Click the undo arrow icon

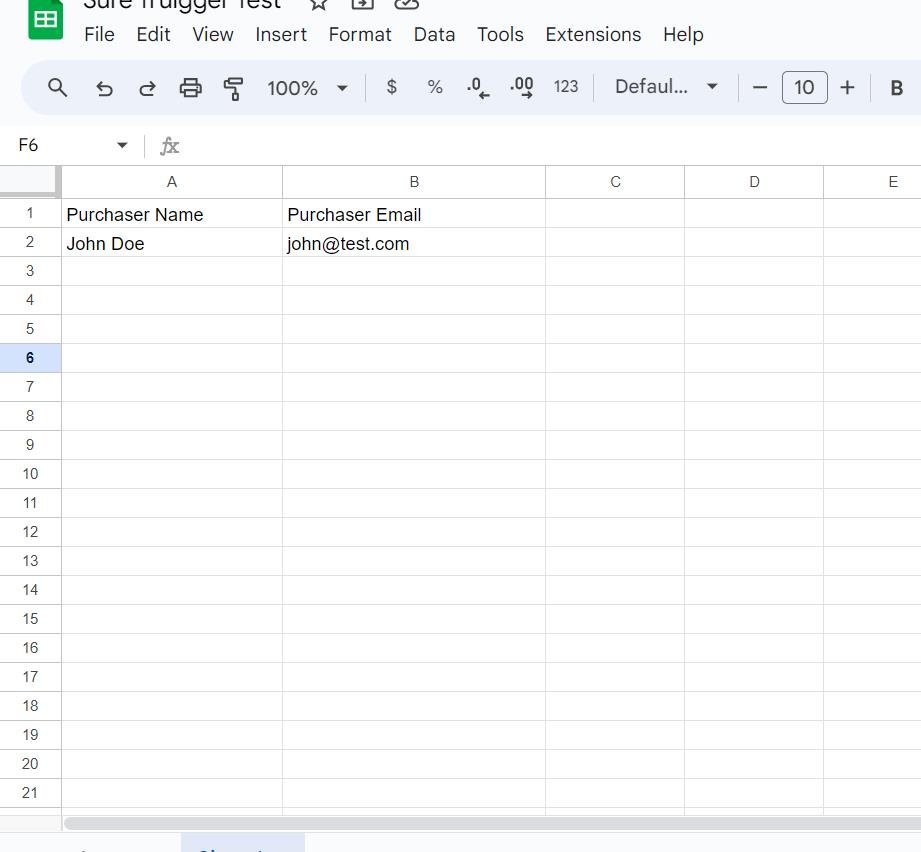pos(104,88)
